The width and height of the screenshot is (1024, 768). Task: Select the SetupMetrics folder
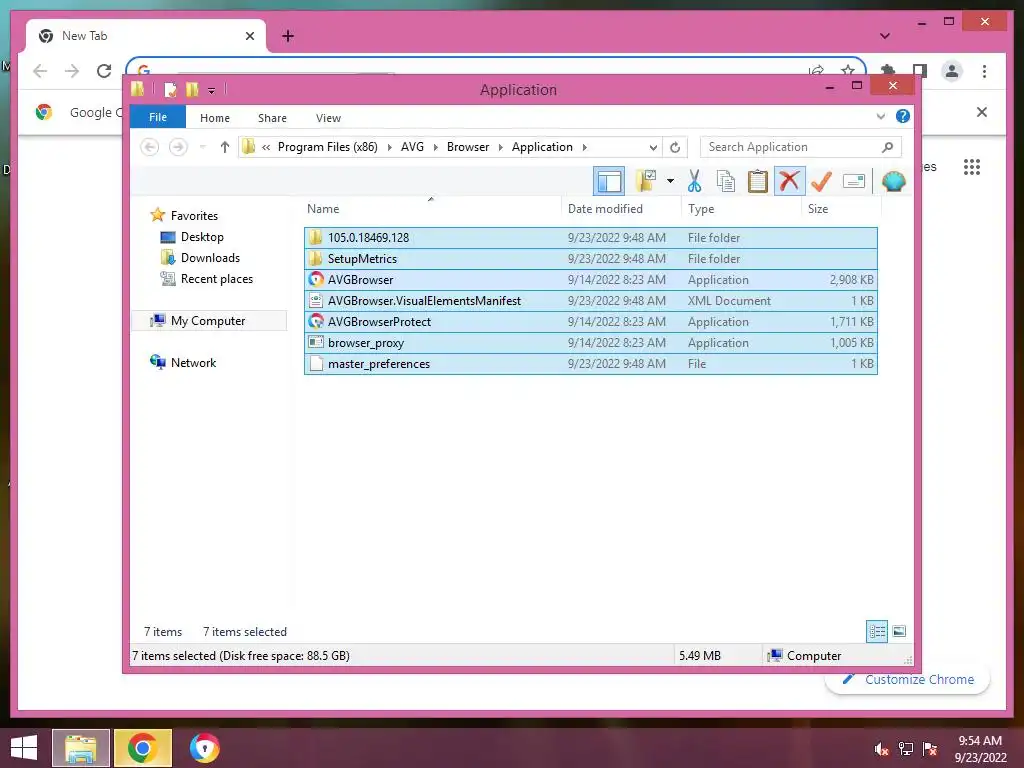590,259
